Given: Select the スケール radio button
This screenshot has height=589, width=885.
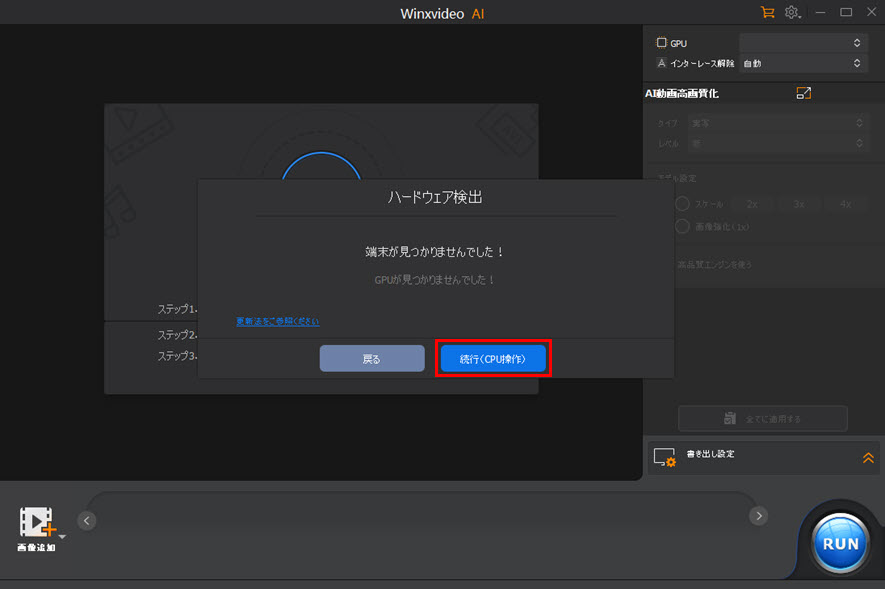Looking at the screenshot, I should (x=683, y=203).
